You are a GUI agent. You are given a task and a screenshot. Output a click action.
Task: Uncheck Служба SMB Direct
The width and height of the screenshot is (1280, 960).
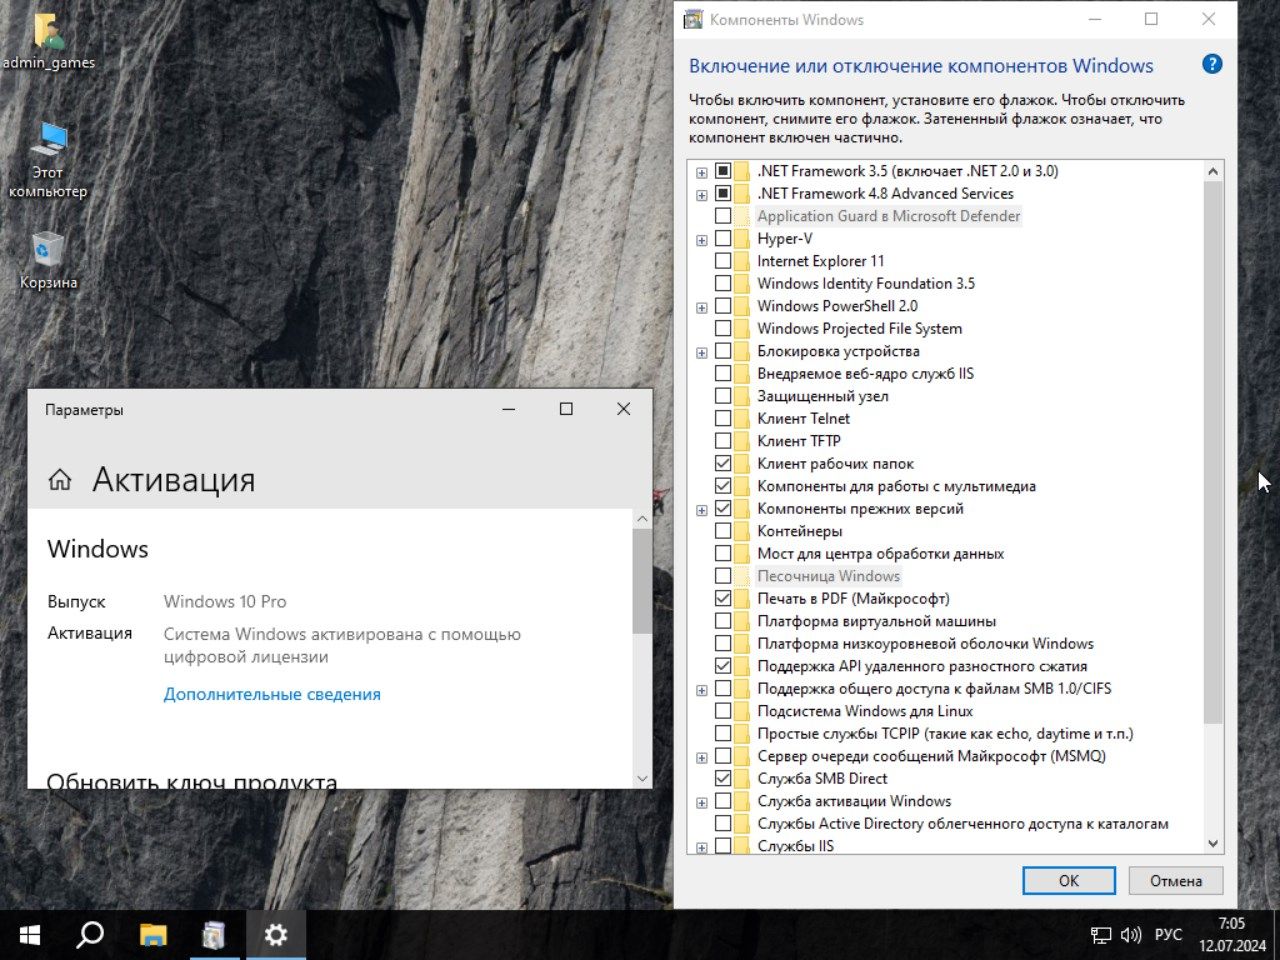pos(723,778)
